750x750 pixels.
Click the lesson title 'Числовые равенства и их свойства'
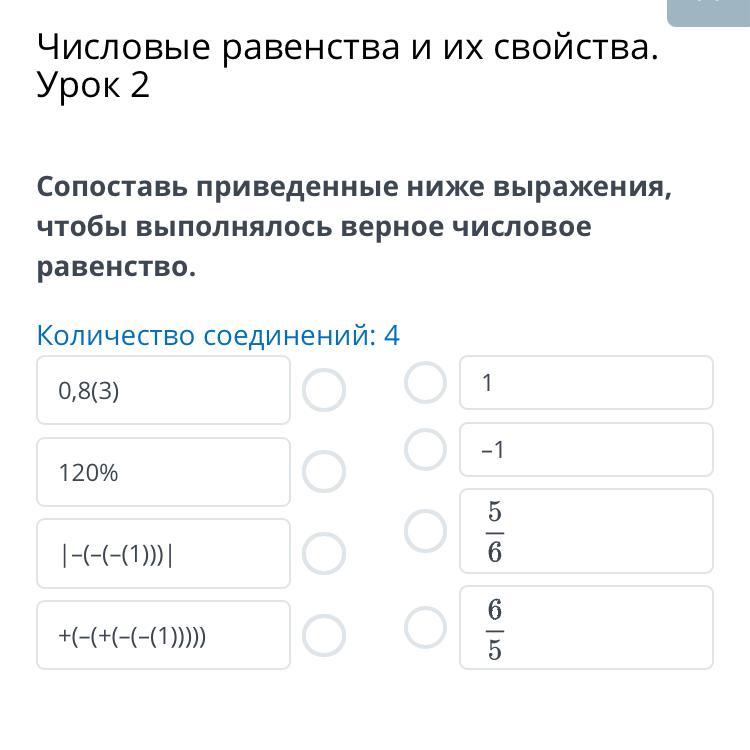347,48
